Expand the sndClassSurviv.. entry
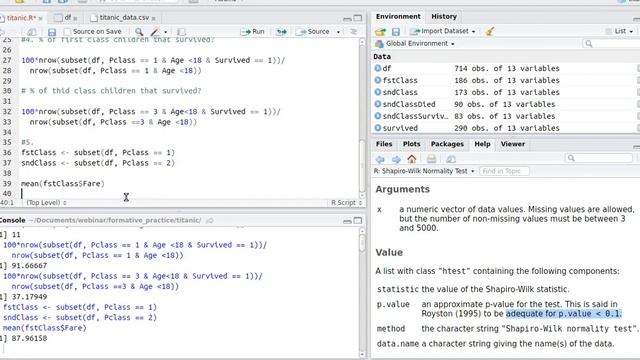Viewport: 640px width, 360px height. tap(378, 116)
